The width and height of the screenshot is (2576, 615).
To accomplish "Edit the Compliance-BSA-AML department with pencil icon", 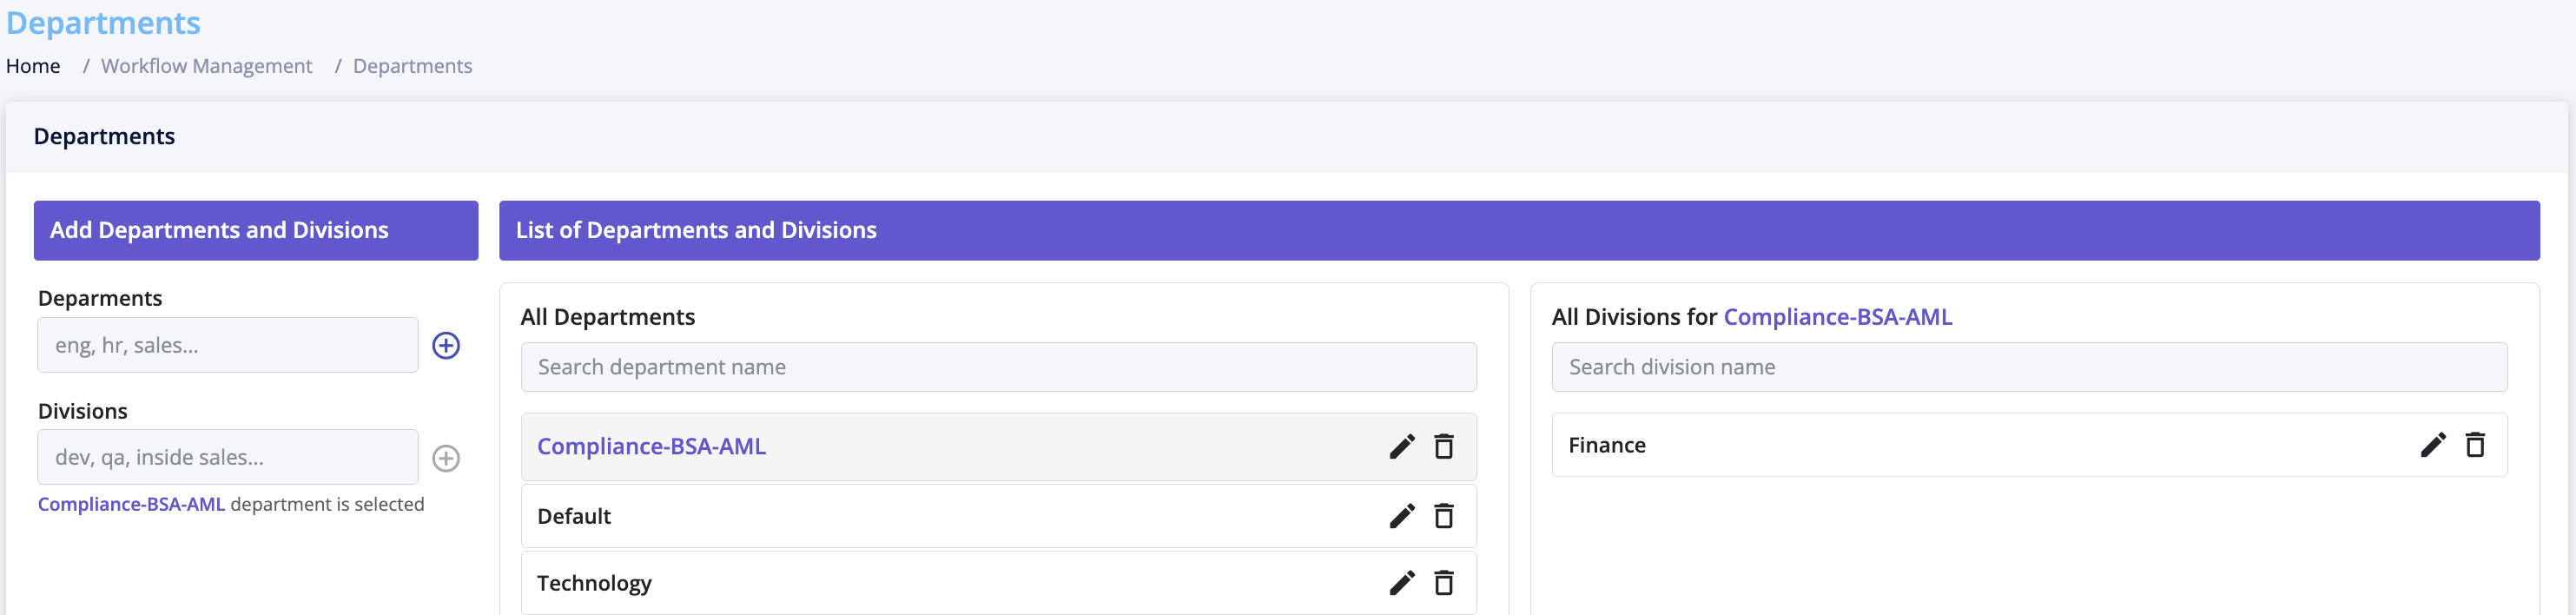I will coord(1402,447).
